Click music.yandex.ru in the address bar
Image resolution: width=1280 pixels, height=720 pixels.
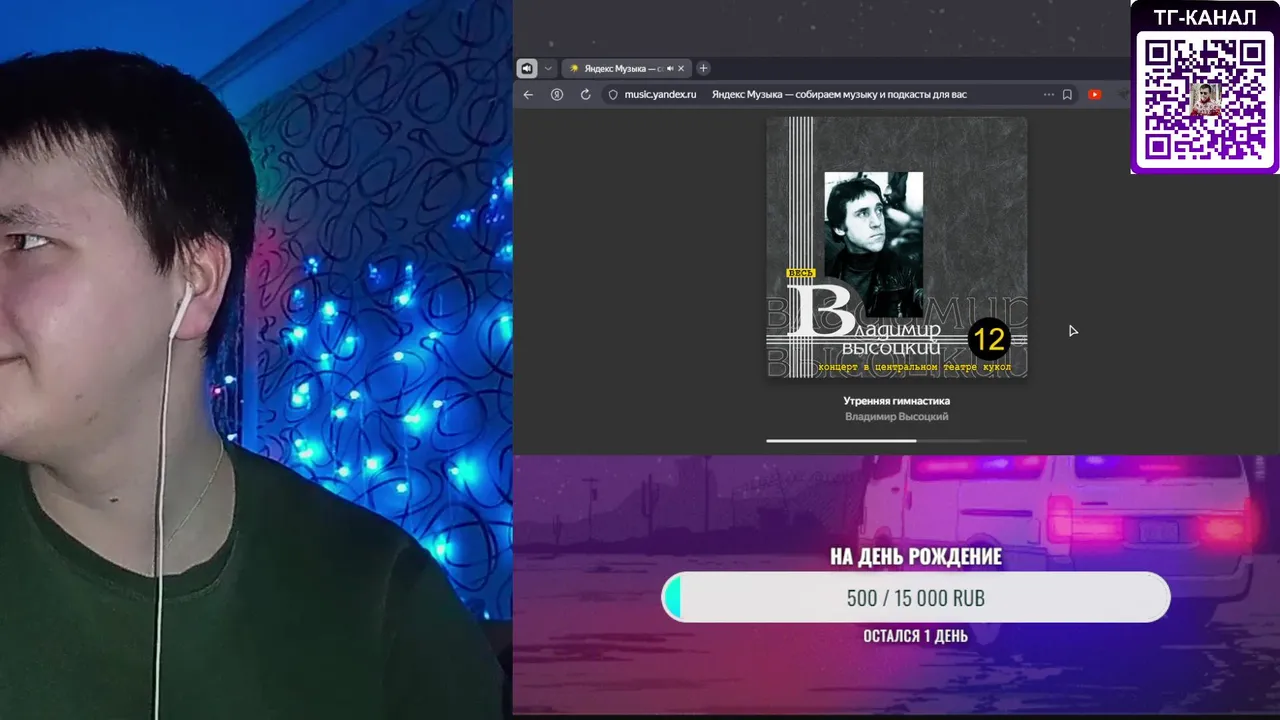pyautogui.click(x=660, y=94)
